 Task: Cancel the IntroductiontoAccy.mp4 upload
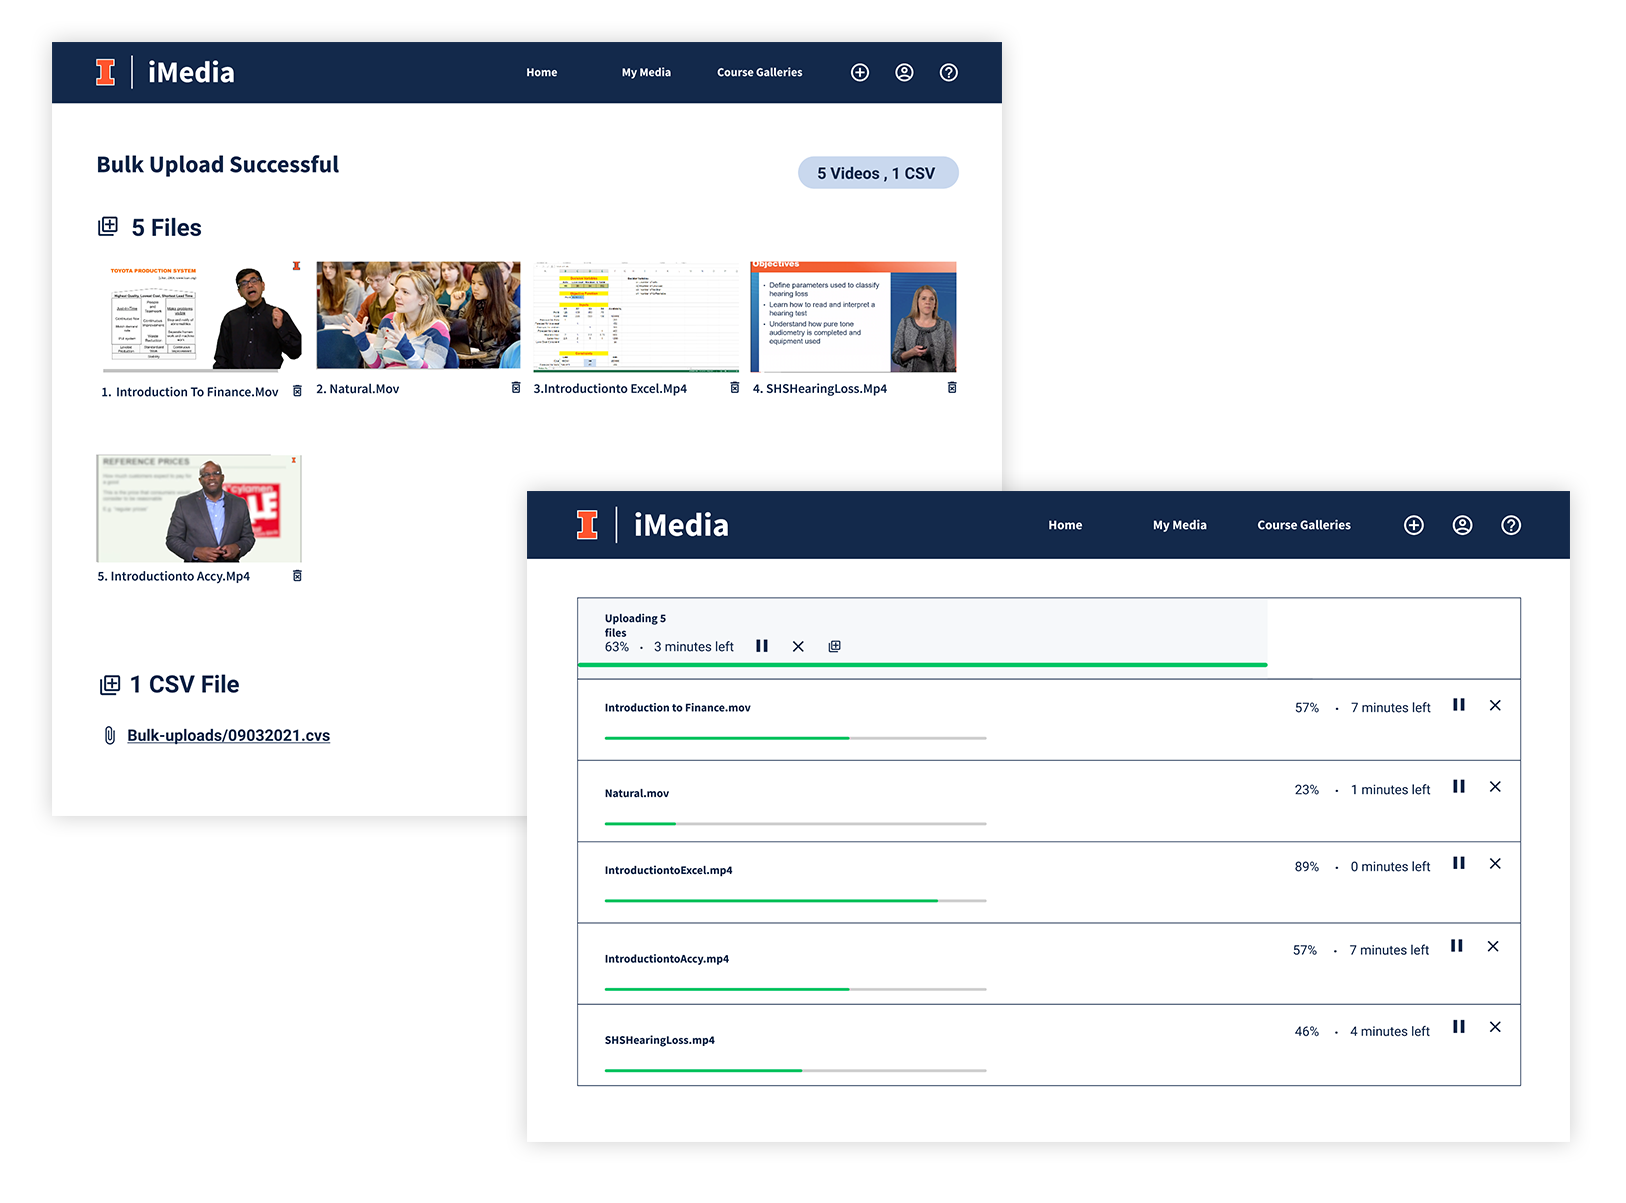[x=1493, y=946]
